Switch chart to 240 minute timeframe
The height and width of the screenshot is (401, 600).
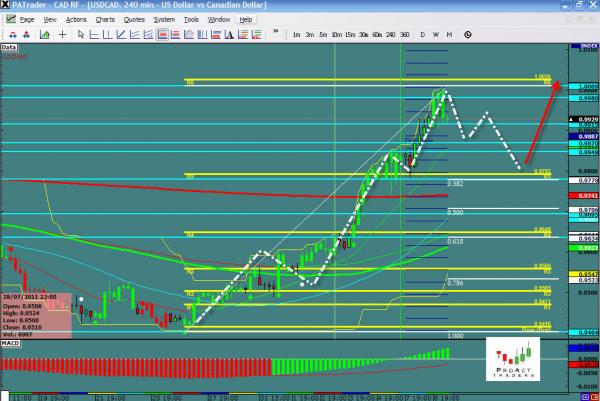click(x=389, y=34)
